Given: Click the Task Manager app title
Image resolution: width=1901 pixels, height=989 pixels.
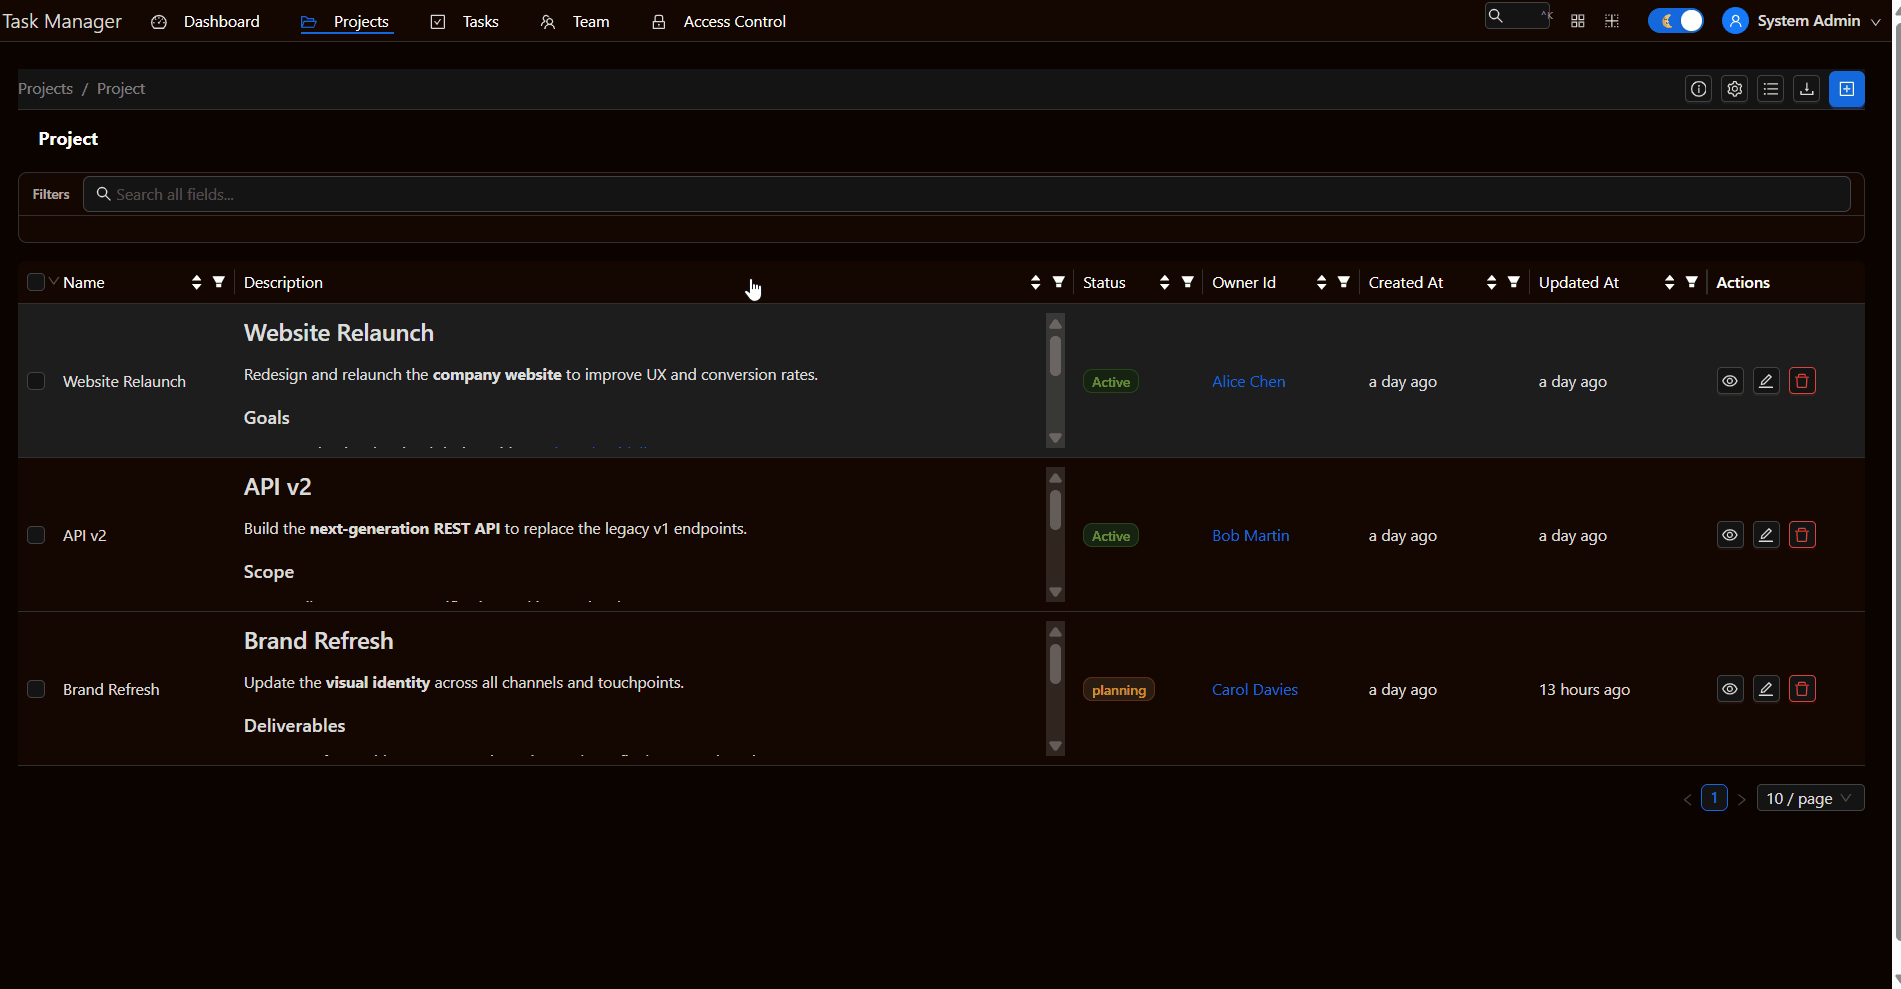Looking at the screenshot, I should 62,21.
